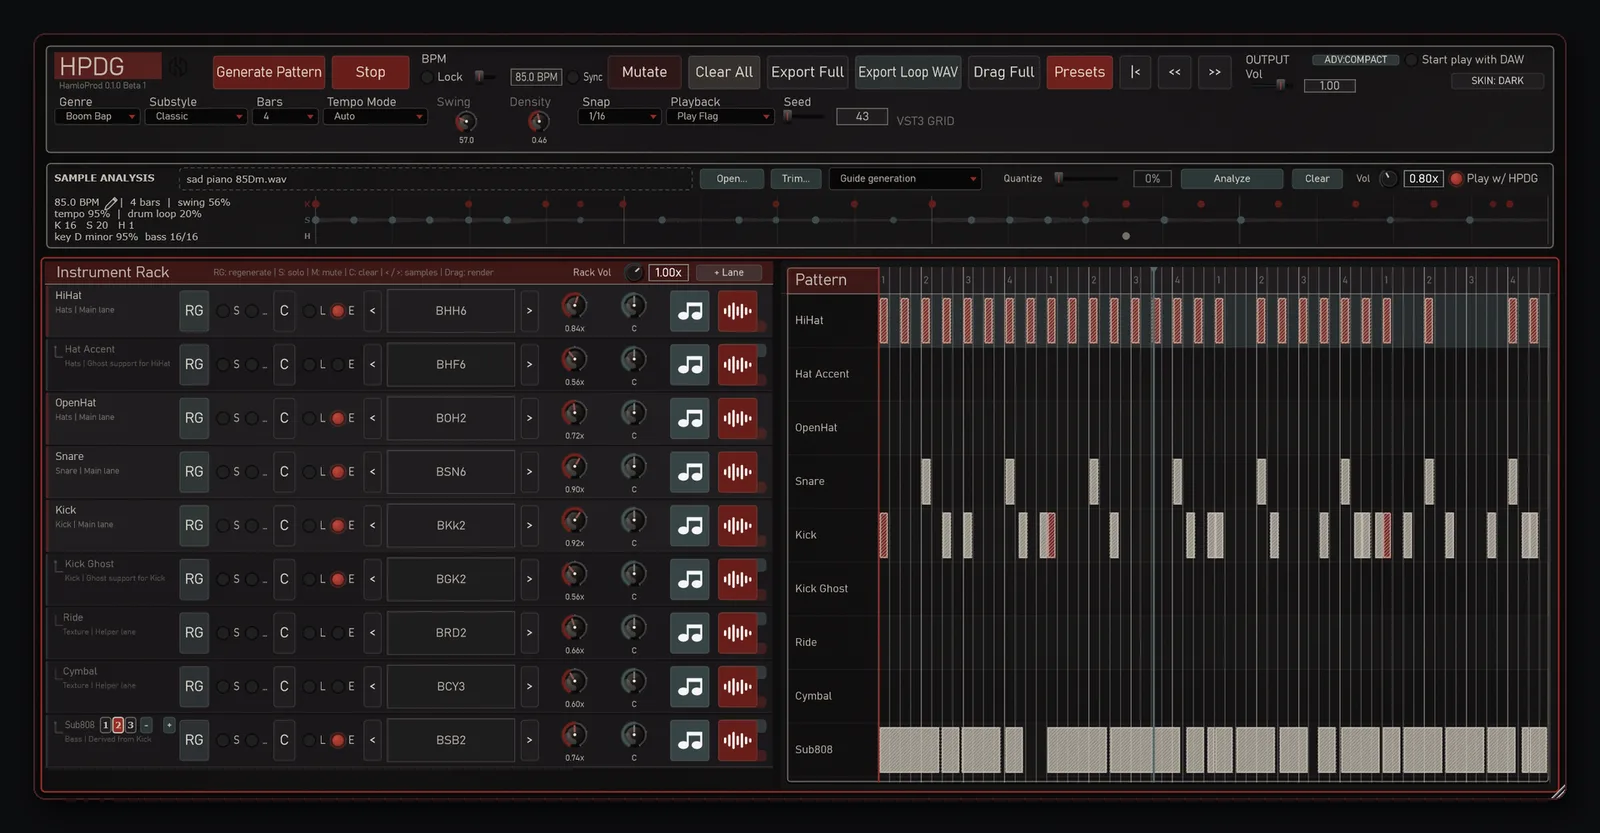This screenshot has width=1600, height=833.
Task: Click the << rewind button
Action: (x=1175, y=72)
